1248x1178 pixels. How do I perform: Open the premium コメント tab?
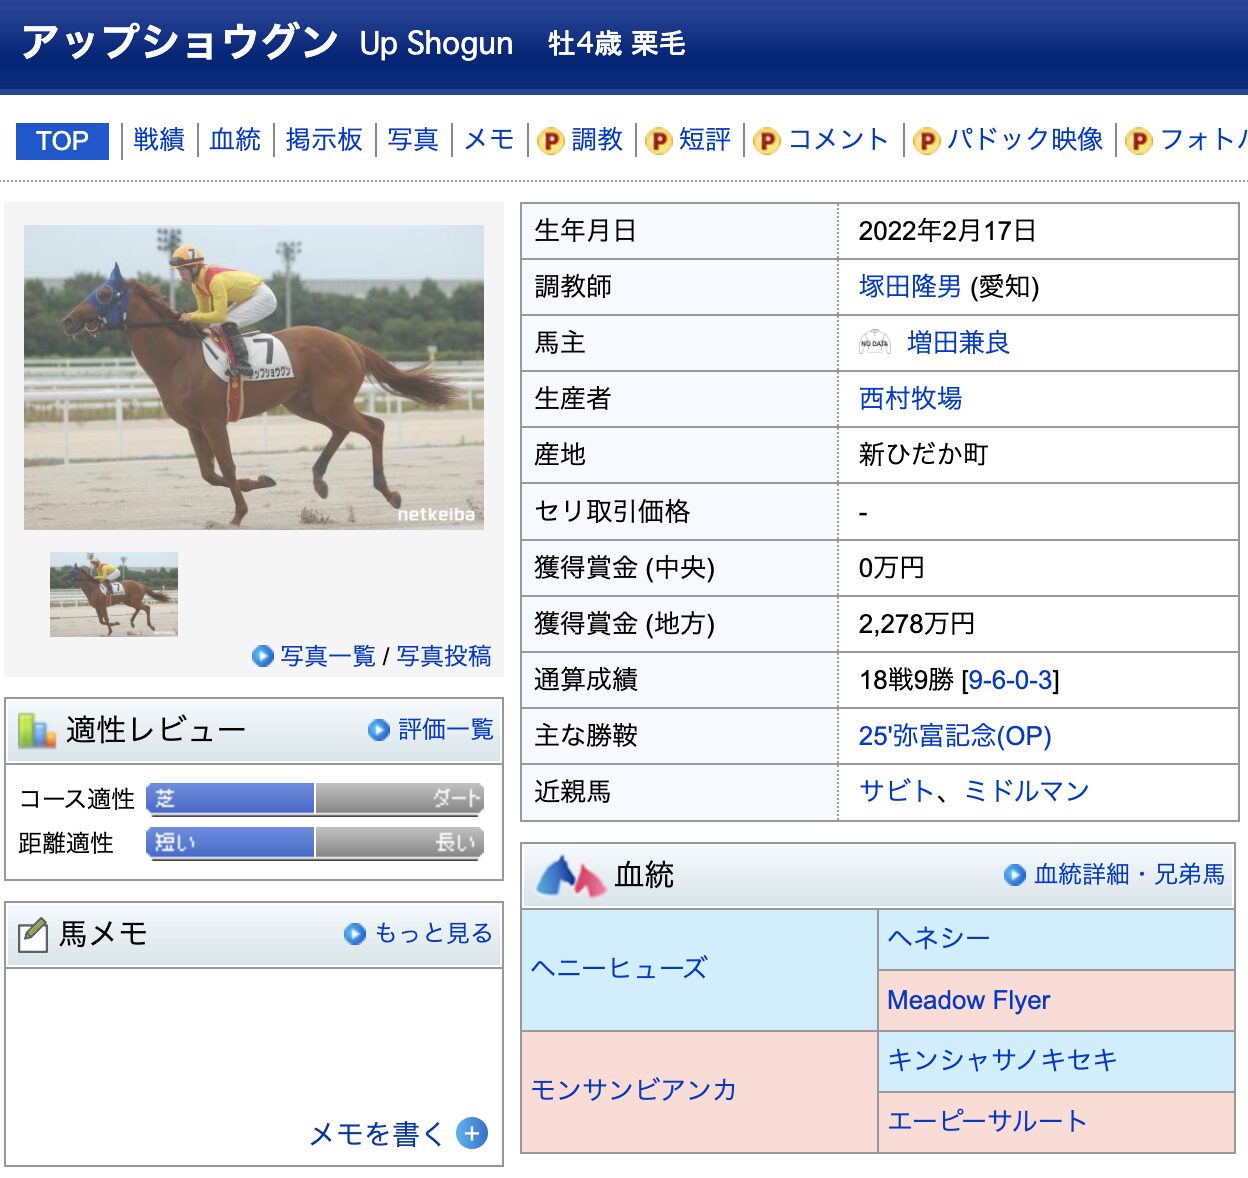pos(838,140)
